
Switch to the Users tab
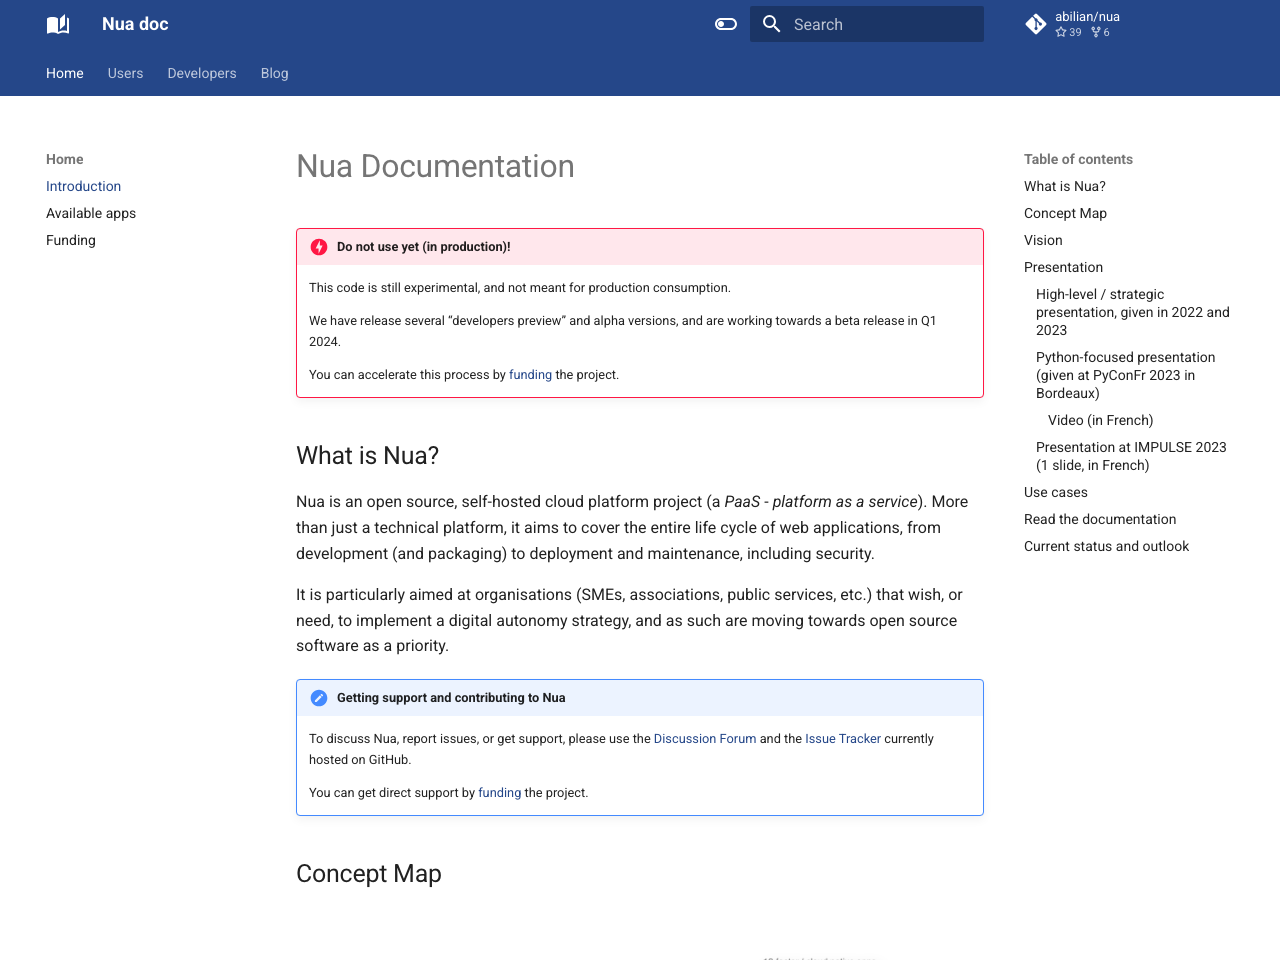click(125, 73)
